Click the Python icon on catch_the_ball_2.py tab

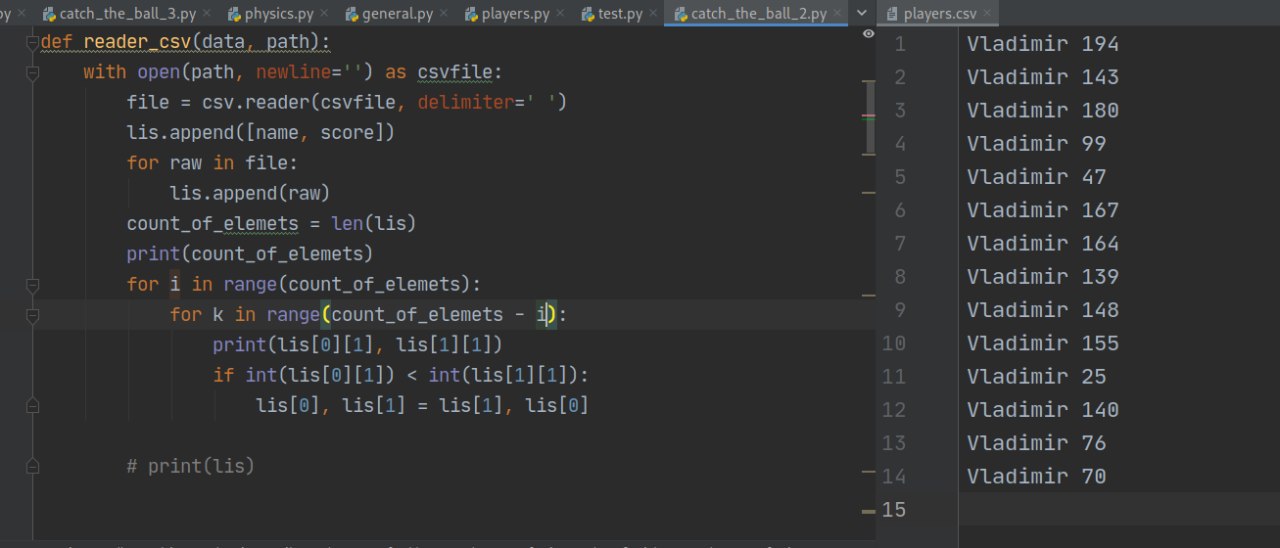[681, 14]
